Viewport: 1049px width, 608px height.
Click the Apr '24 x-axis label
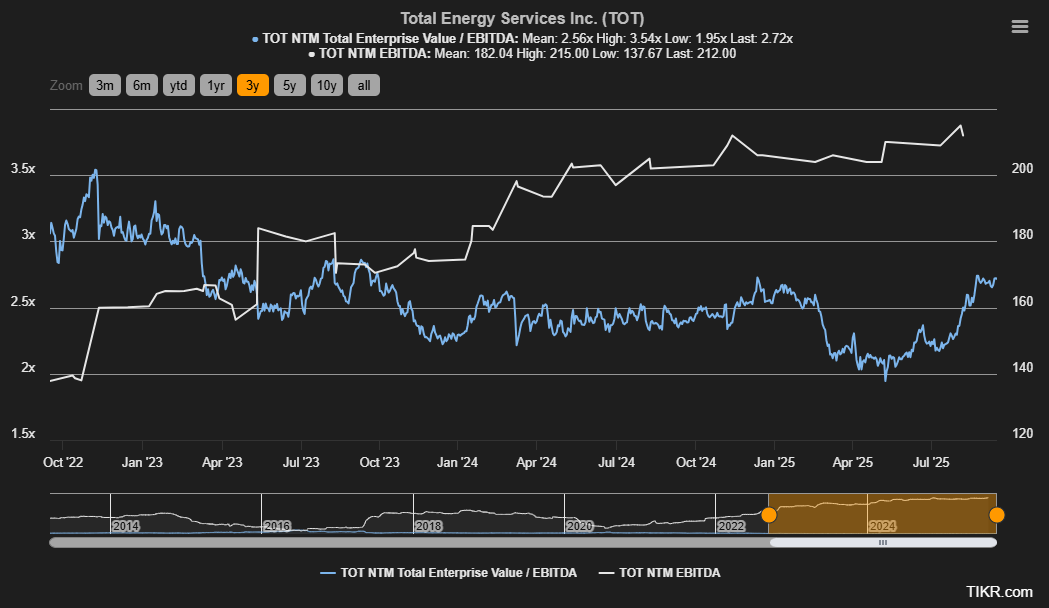point(537,462)
